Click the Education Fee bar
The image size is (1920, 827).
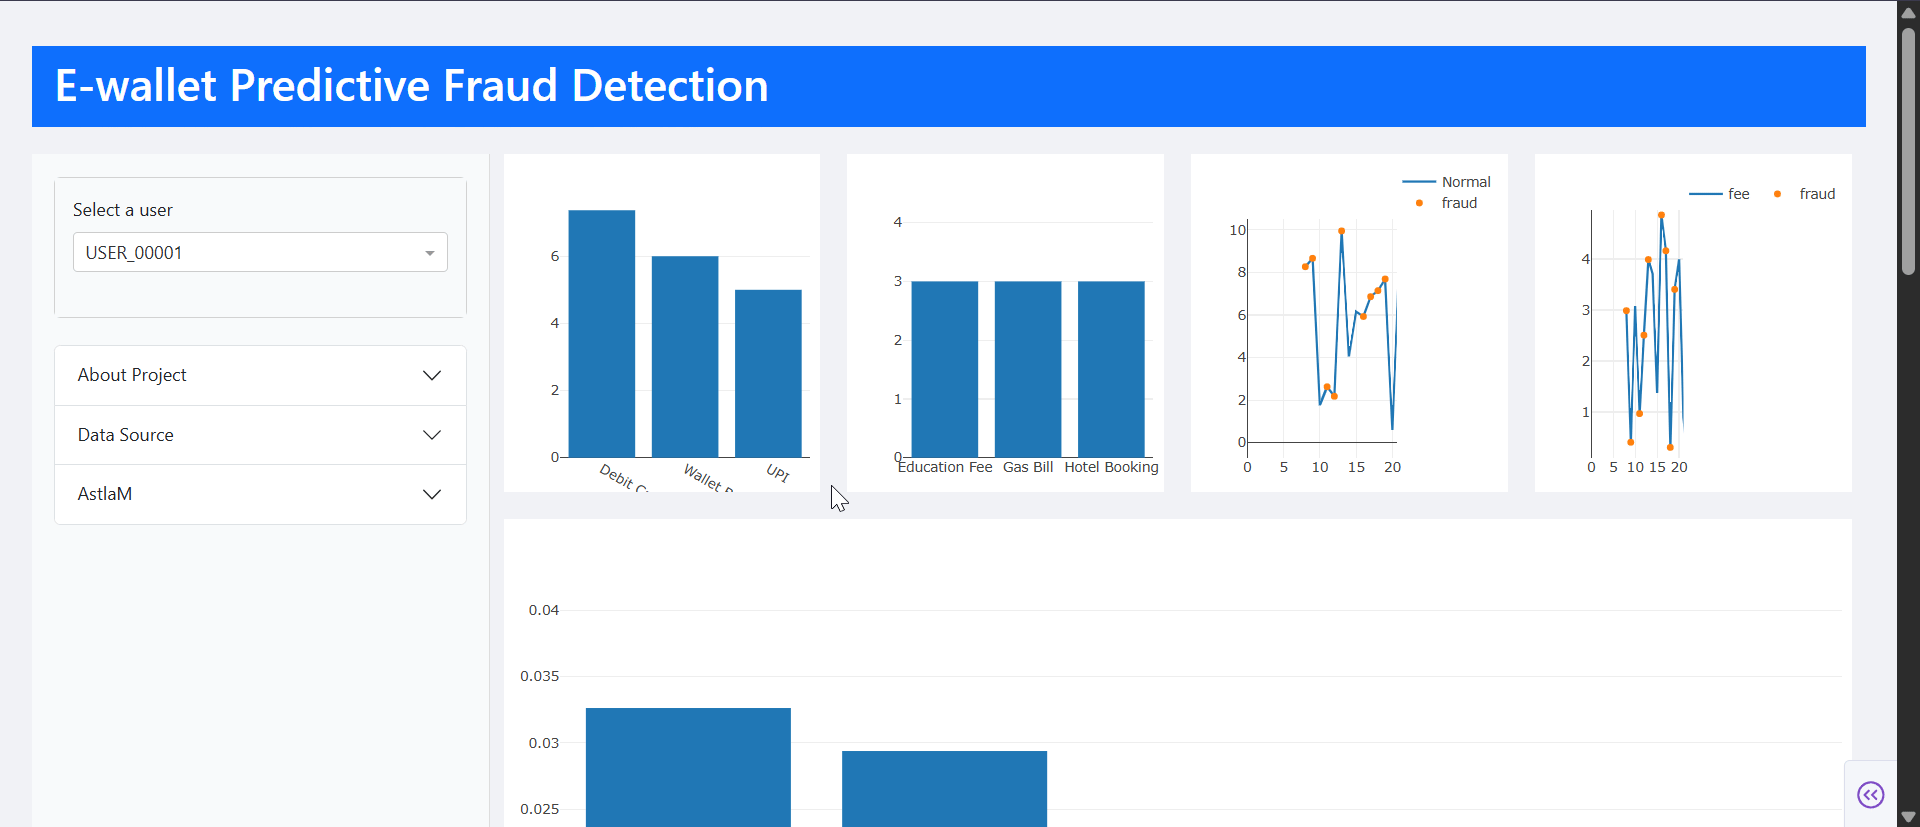[x=945, y=369]
